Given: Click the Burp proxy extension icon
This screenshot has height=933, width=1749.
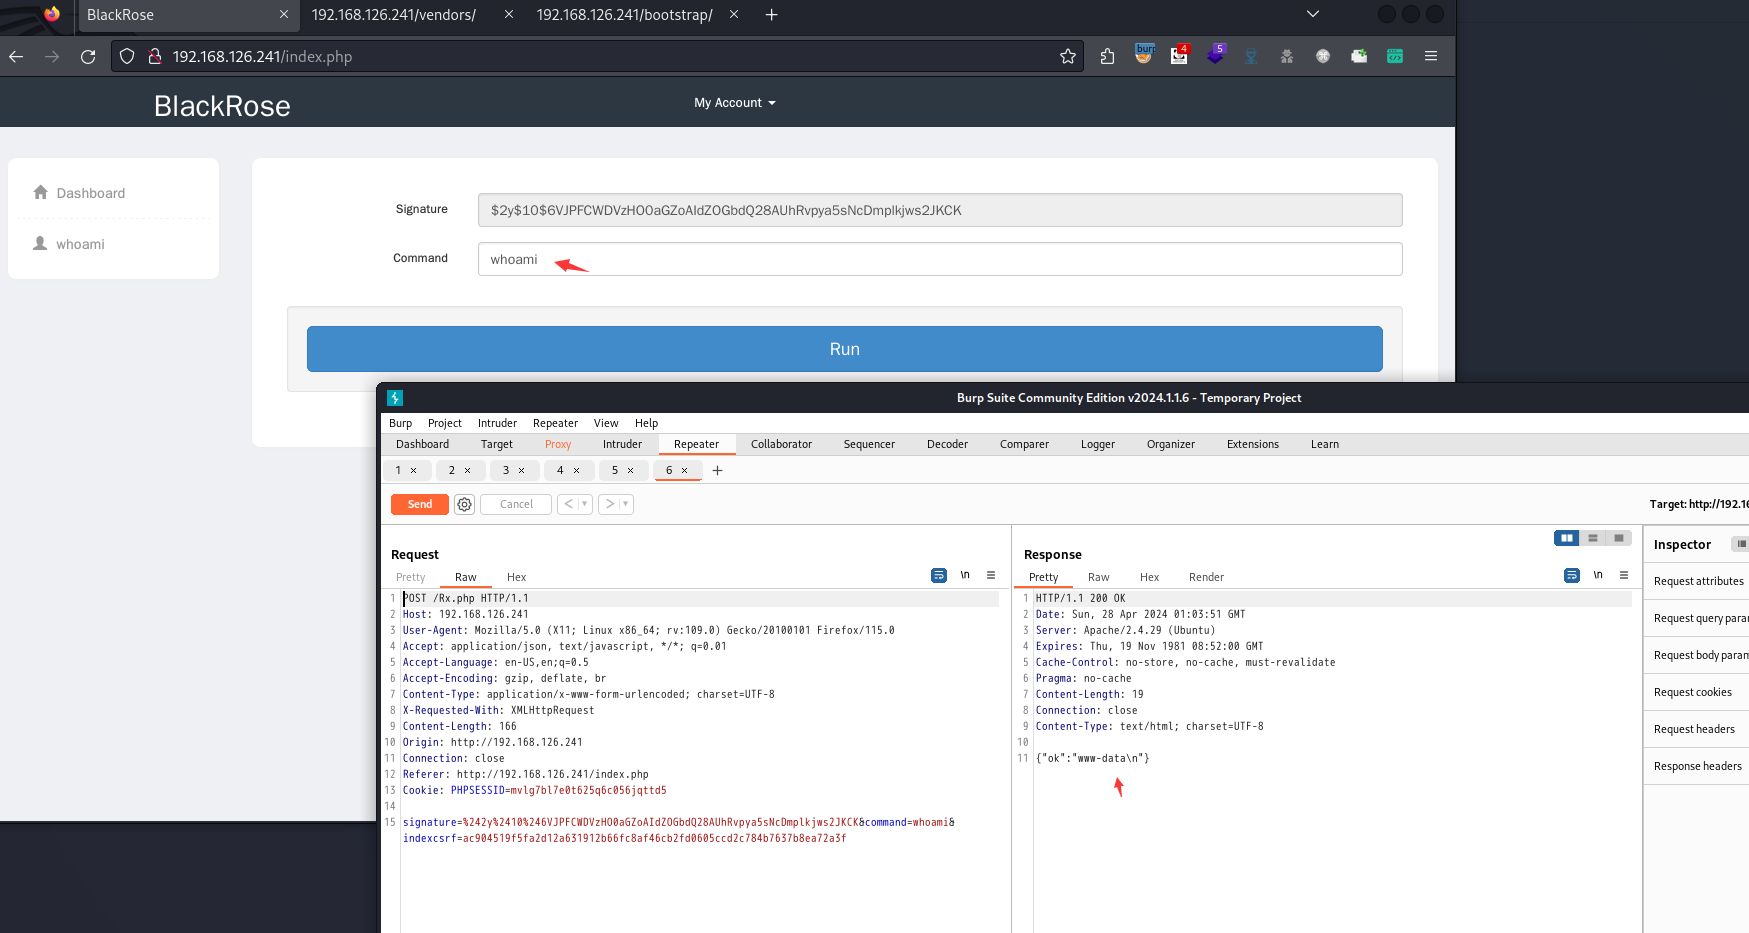Looking at the screenshot, I should [x=1144, y=55].
